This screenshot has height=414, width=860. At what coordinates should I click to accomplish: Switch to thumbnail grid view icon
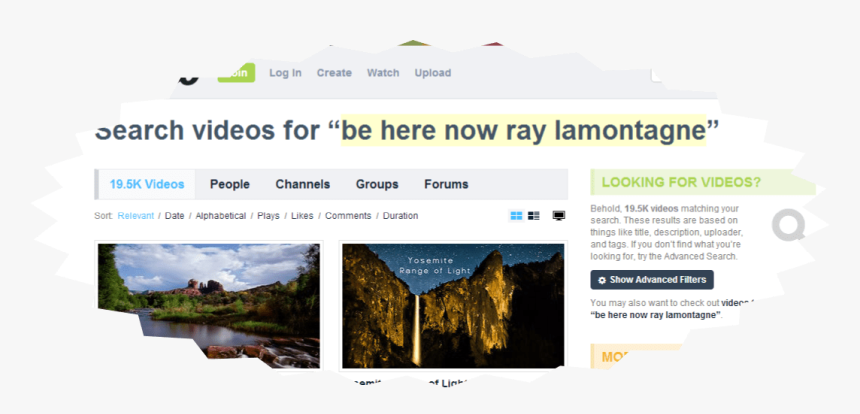[x=516, y=216]
